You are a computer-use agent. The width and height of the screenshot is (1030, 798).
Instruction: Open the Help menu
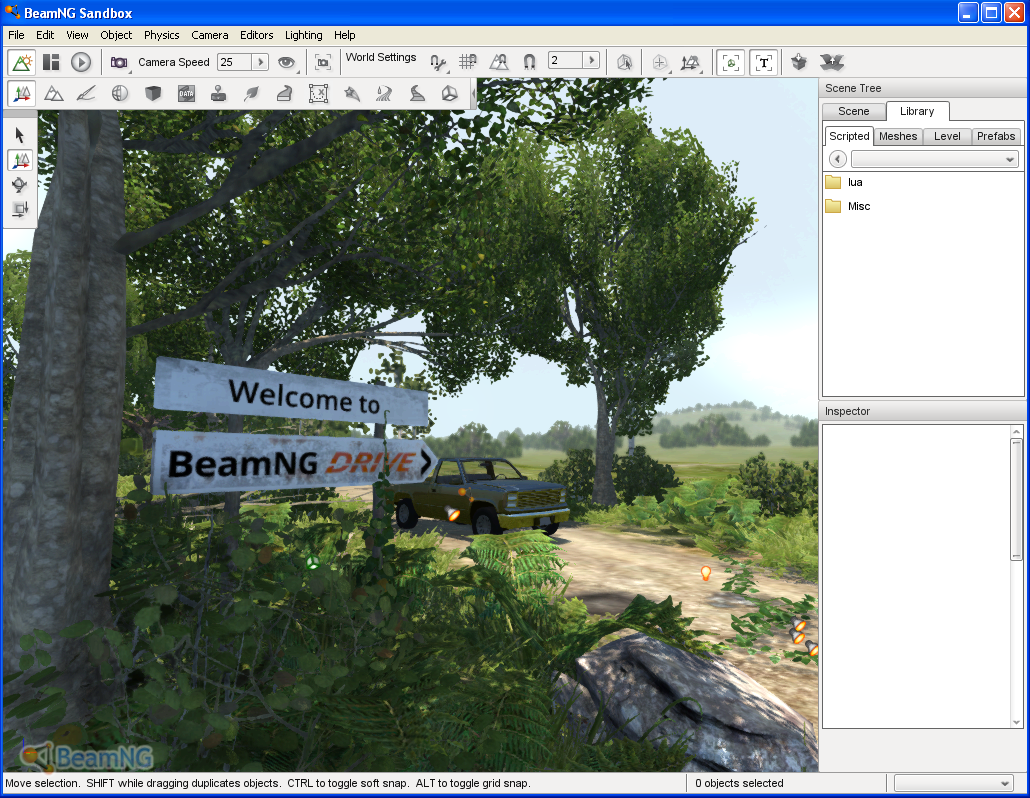345,35
